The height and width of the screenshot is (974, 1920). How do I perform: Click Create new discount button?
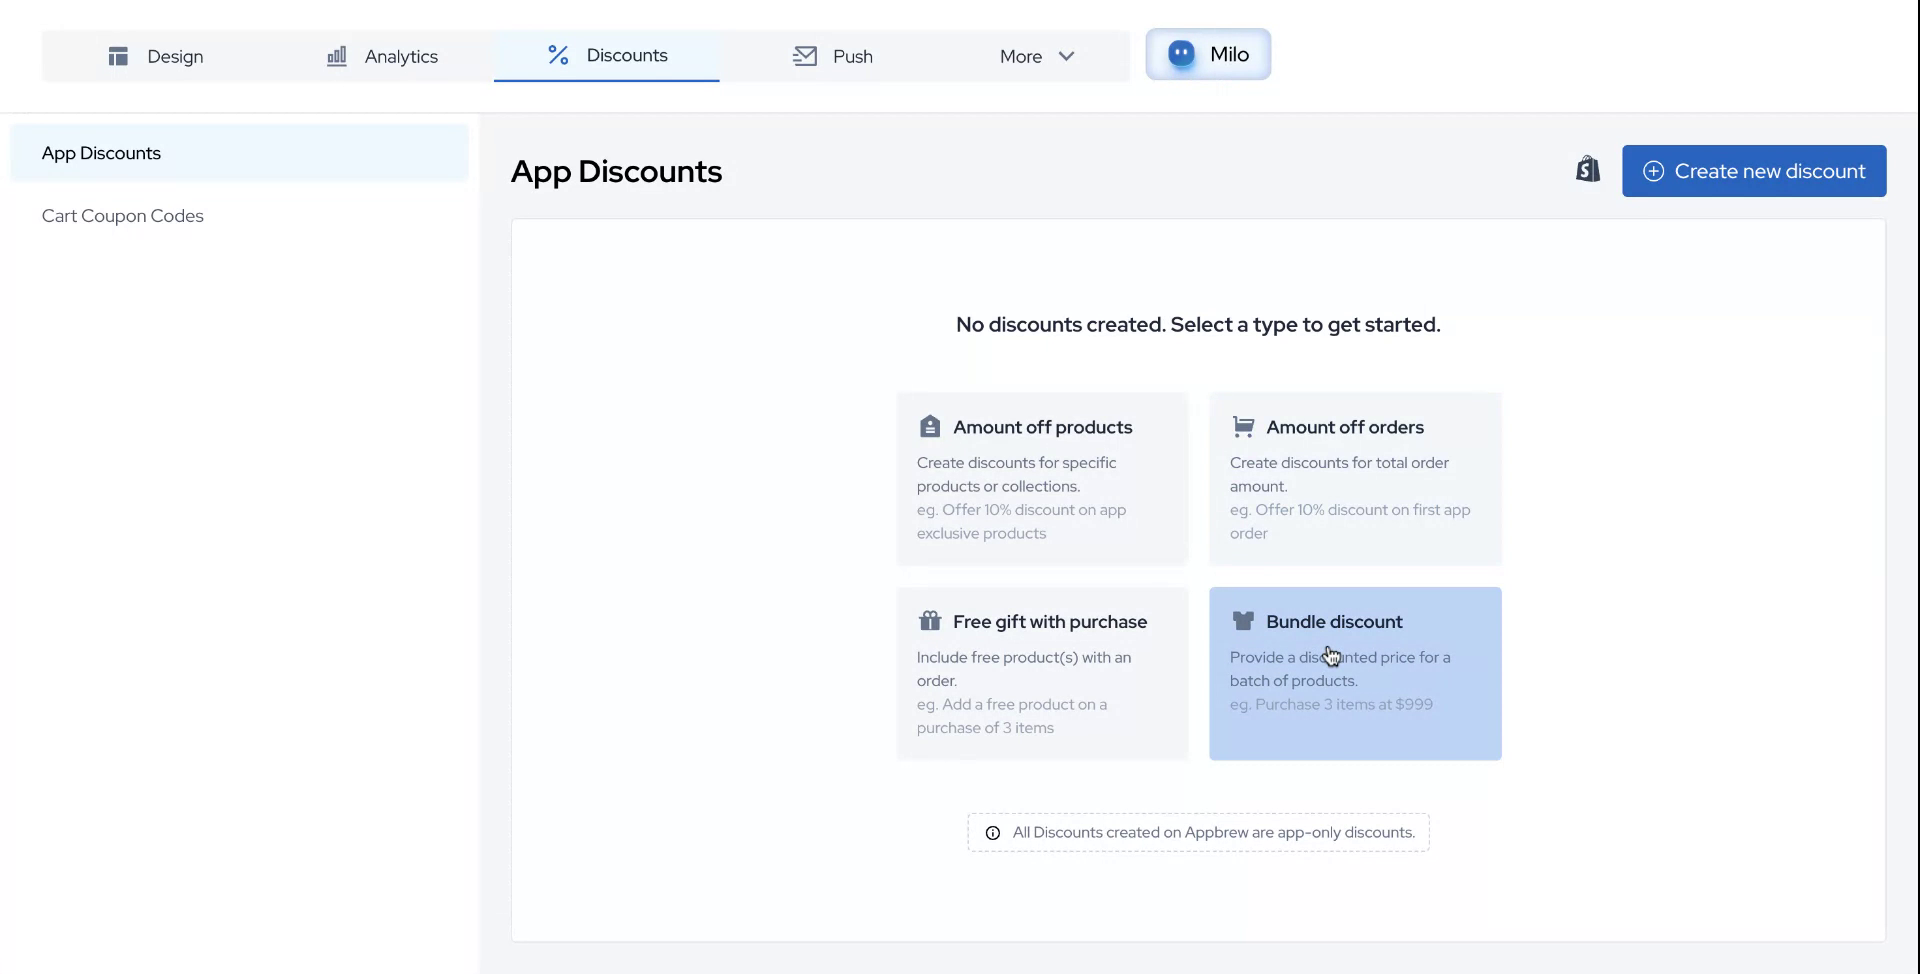1754,171
